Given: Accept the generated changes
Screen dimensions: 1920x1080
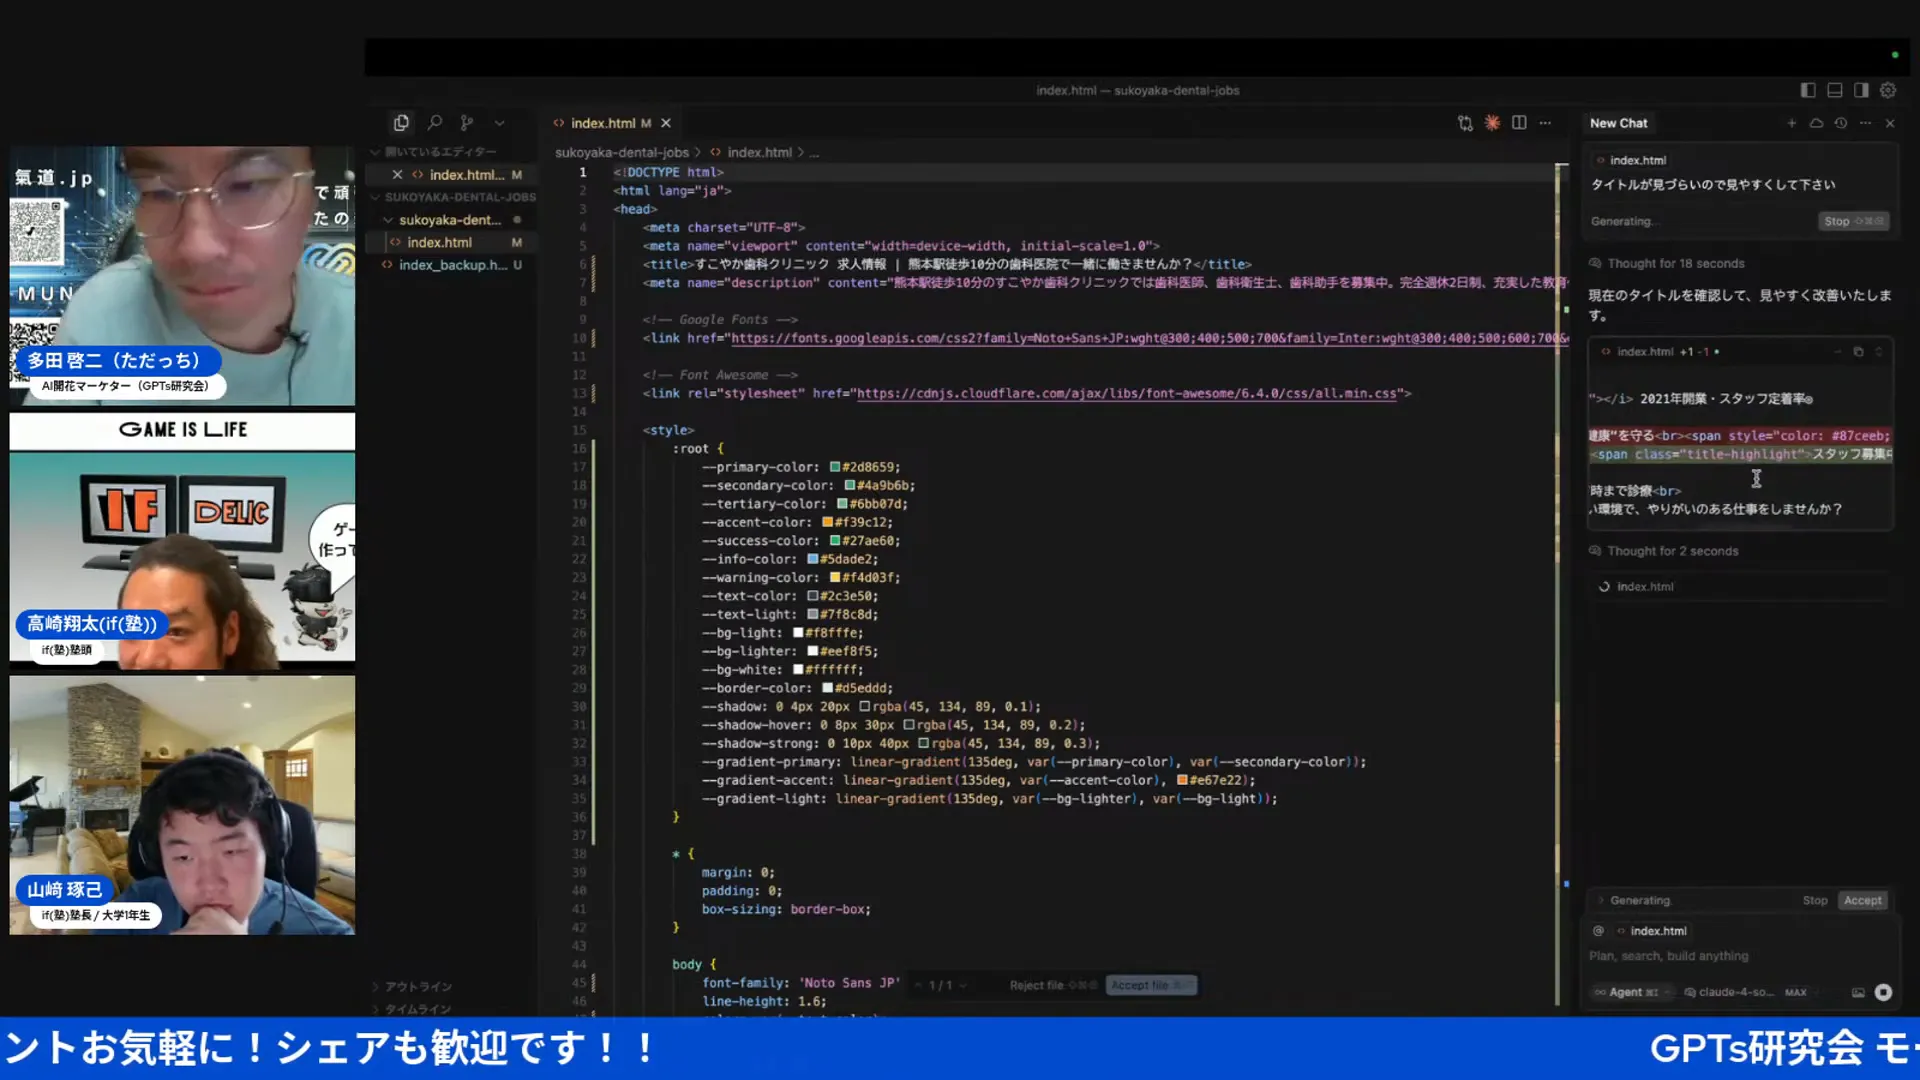Looking at the screenshot, I should [x=1862, y=900].
